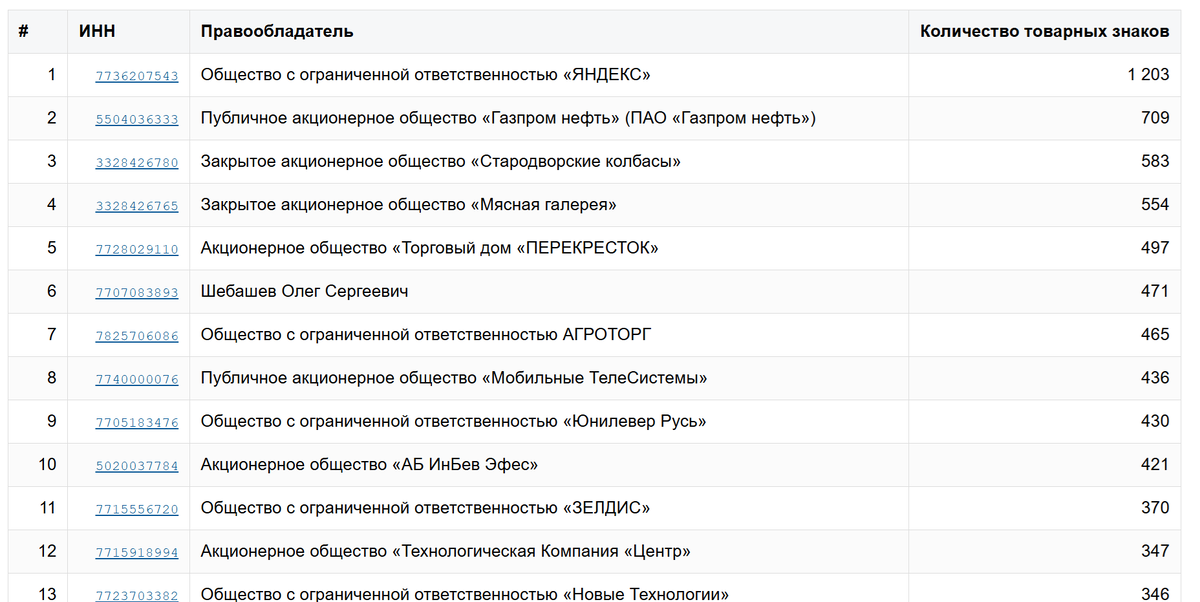Click the «Количество товарных знаков» column header
The width and height of the screenshot is (1200, 602).
pos(1044,32)
